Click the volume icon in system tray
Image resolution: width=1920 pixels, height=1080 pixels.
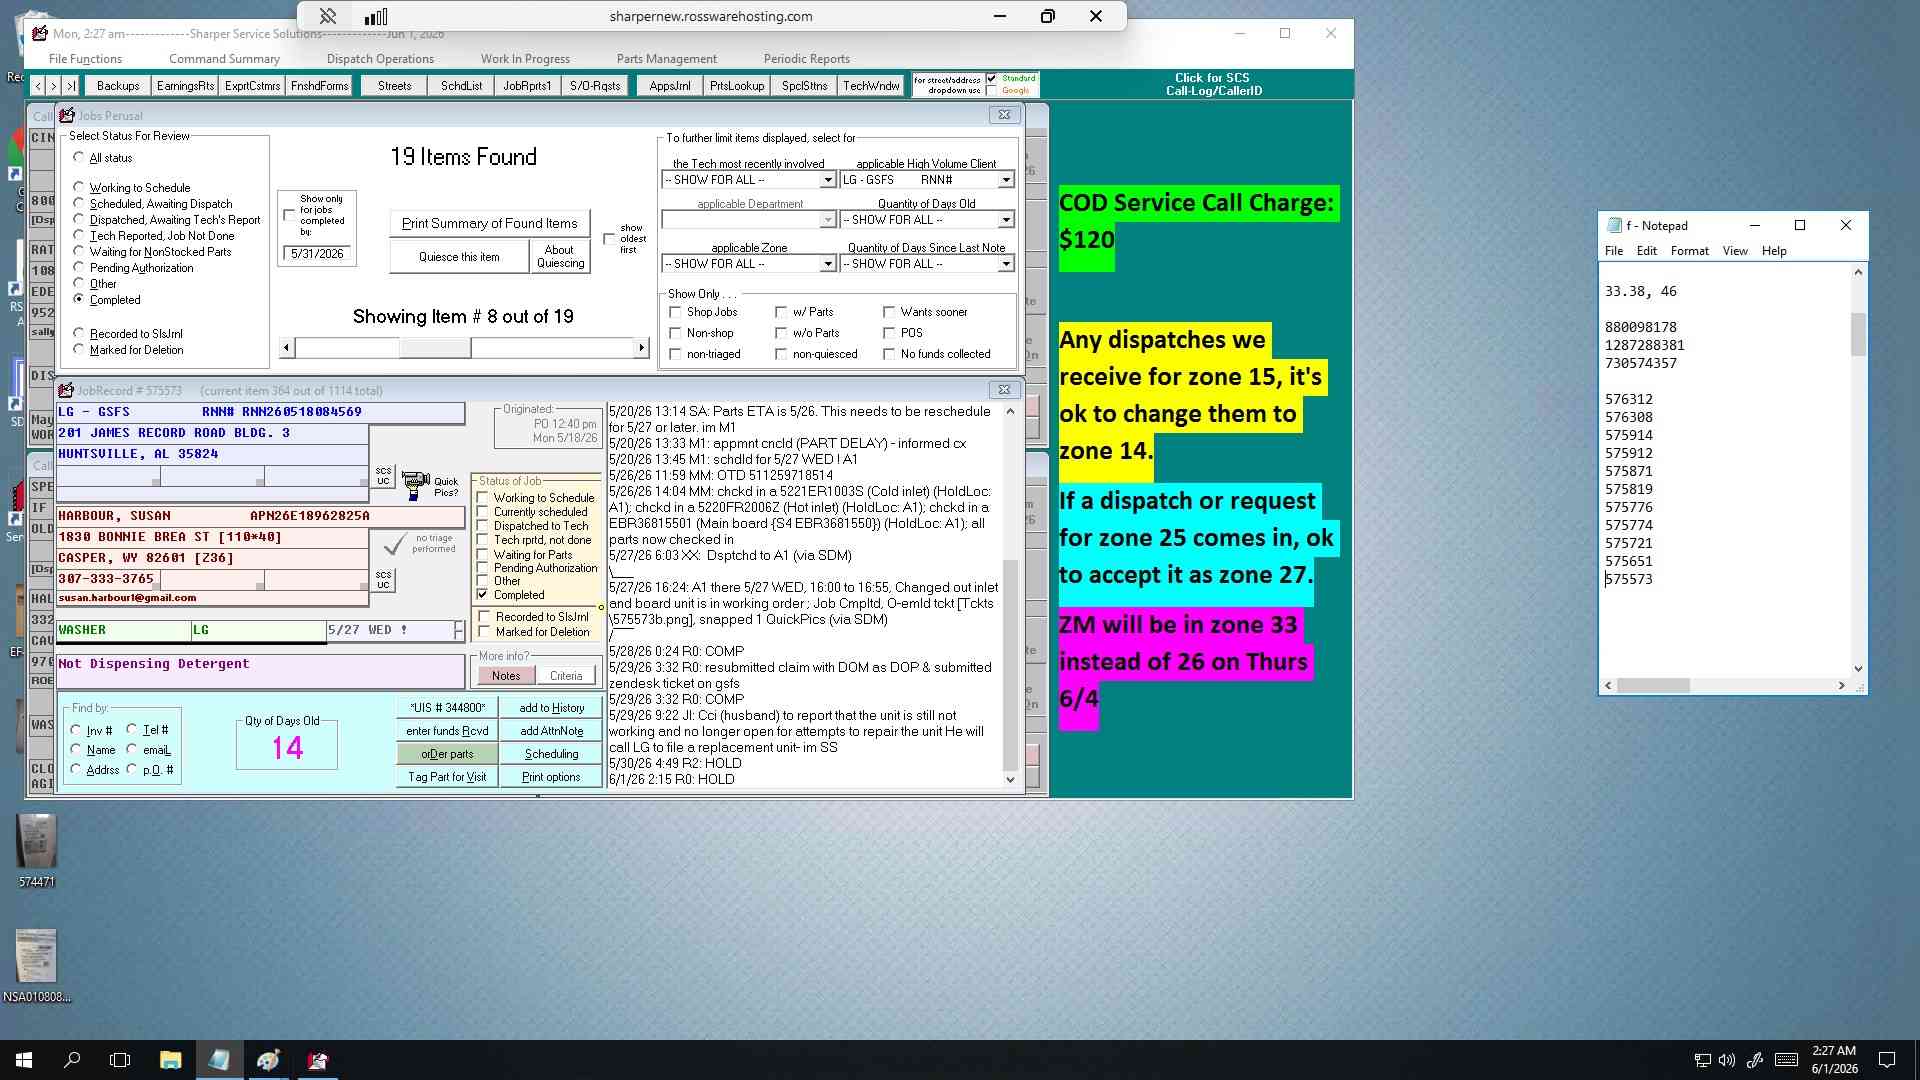1727,1060
